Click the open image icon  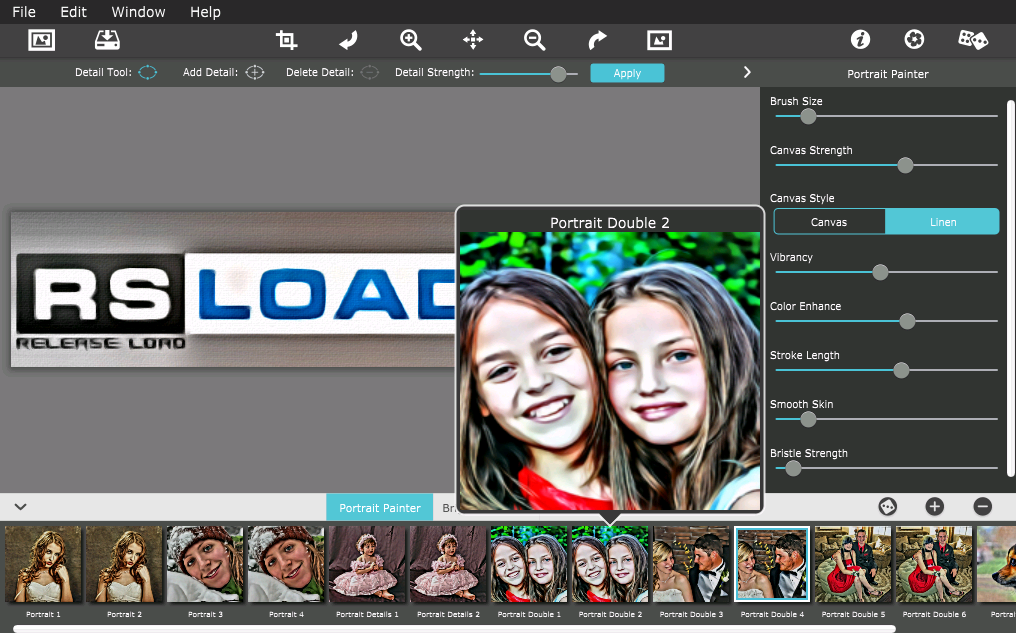point(41,40)
